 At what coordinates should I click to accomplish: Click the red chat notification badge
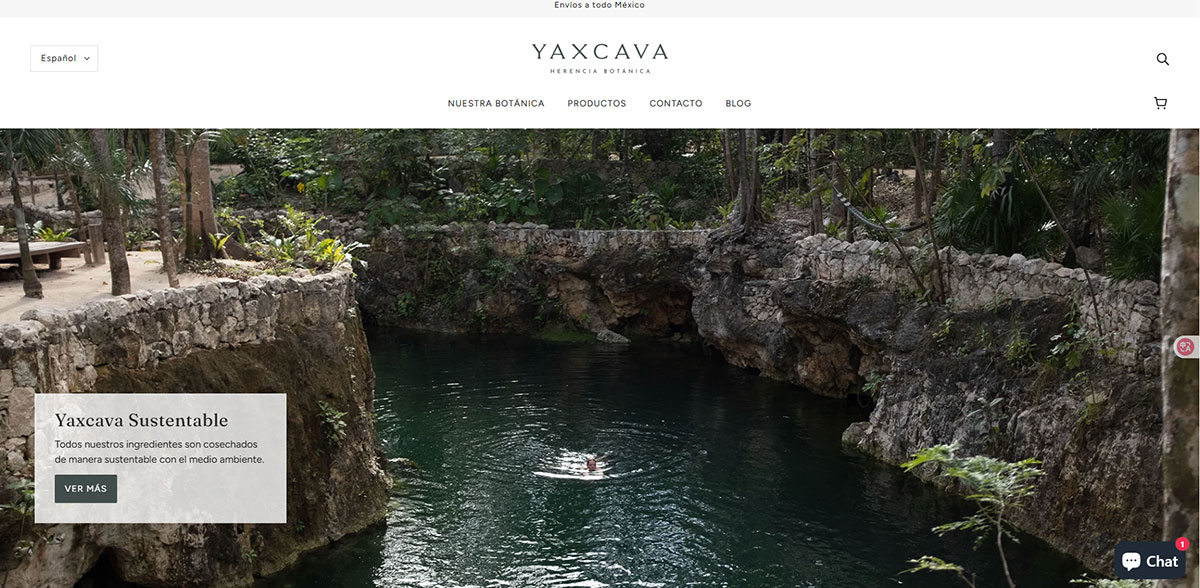click(x=1182, y=544)
